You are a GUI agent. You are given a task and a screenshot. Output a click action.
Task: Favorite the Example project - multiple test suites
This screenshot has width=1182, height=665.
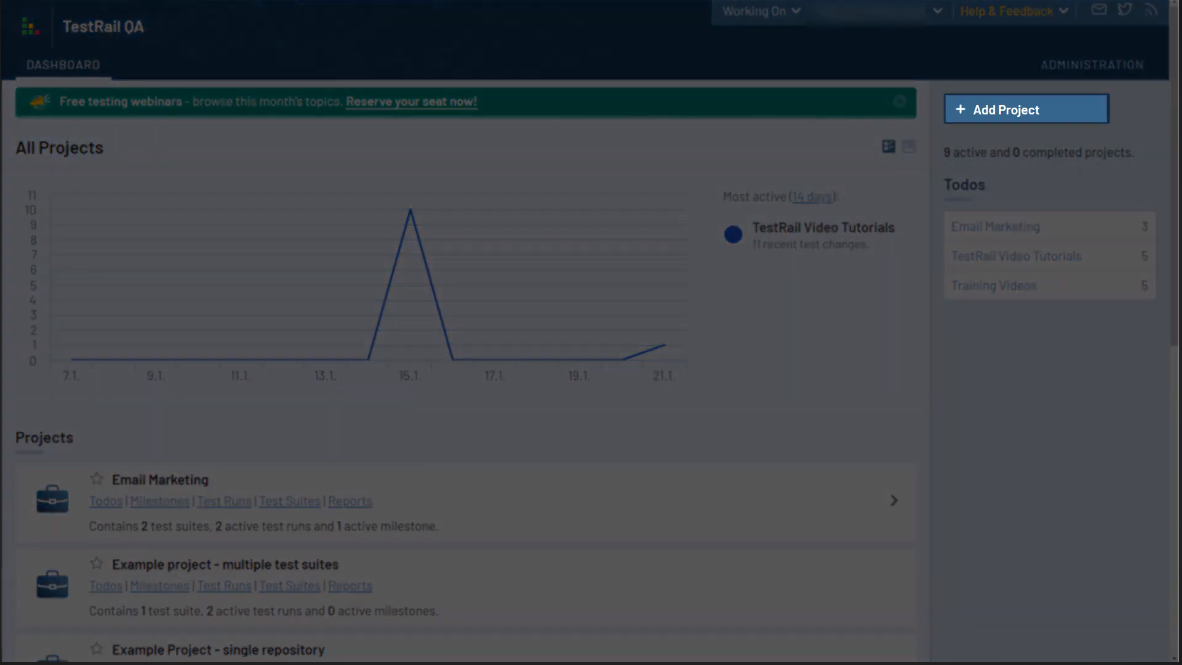(x=97, y=564)
